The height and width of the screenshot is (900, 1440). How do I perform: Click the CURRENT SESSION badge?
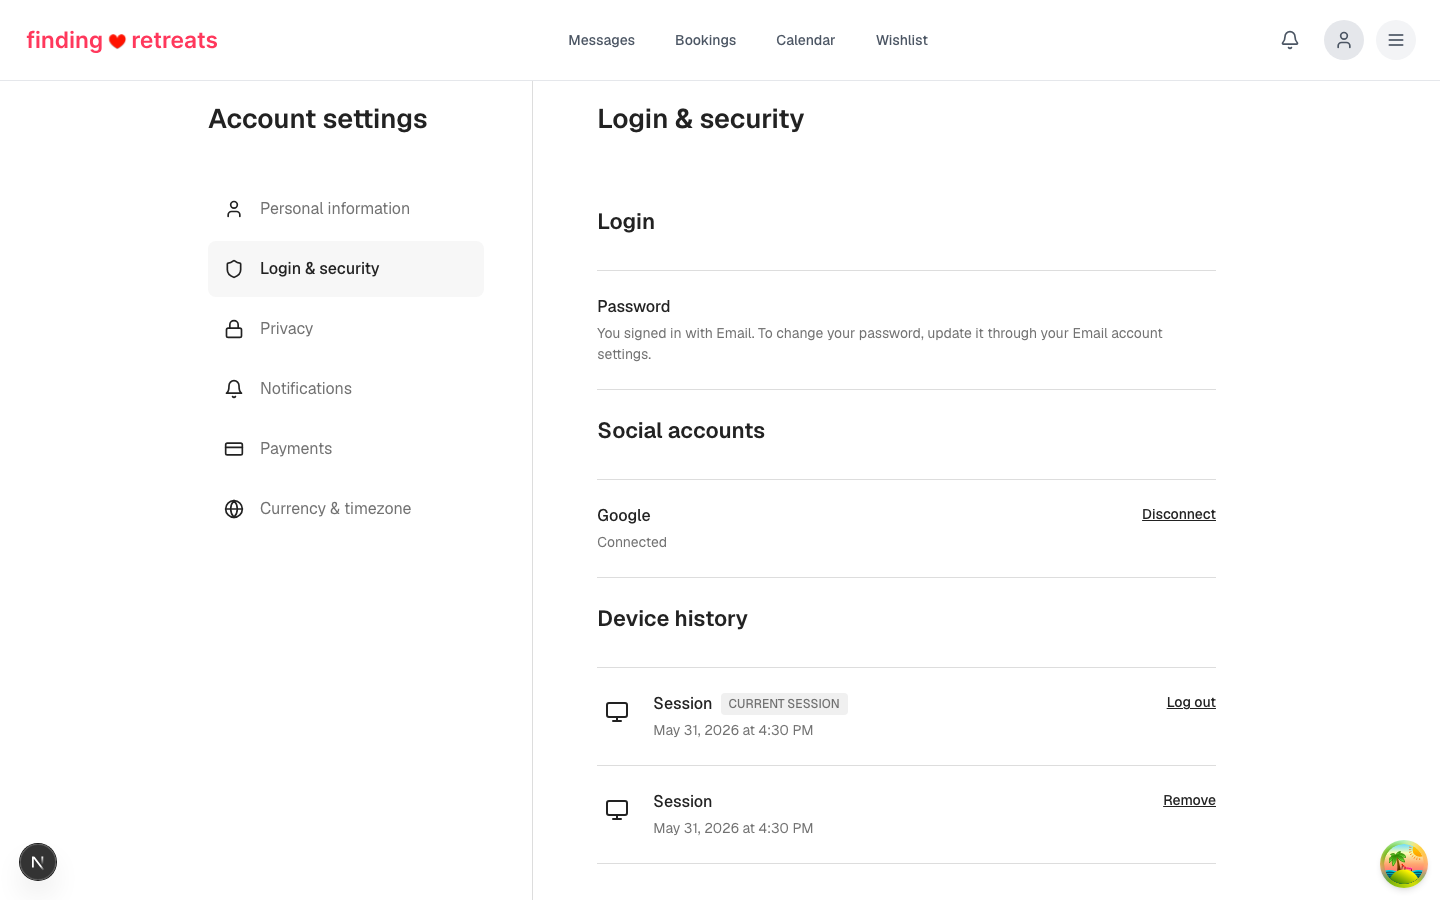coord(784,704)
